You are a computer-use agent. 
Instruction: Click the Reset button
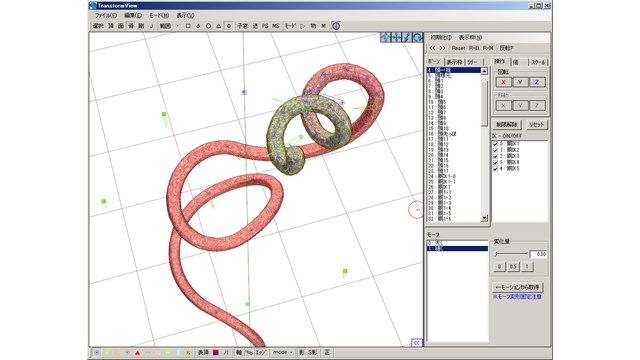(458, 48)
